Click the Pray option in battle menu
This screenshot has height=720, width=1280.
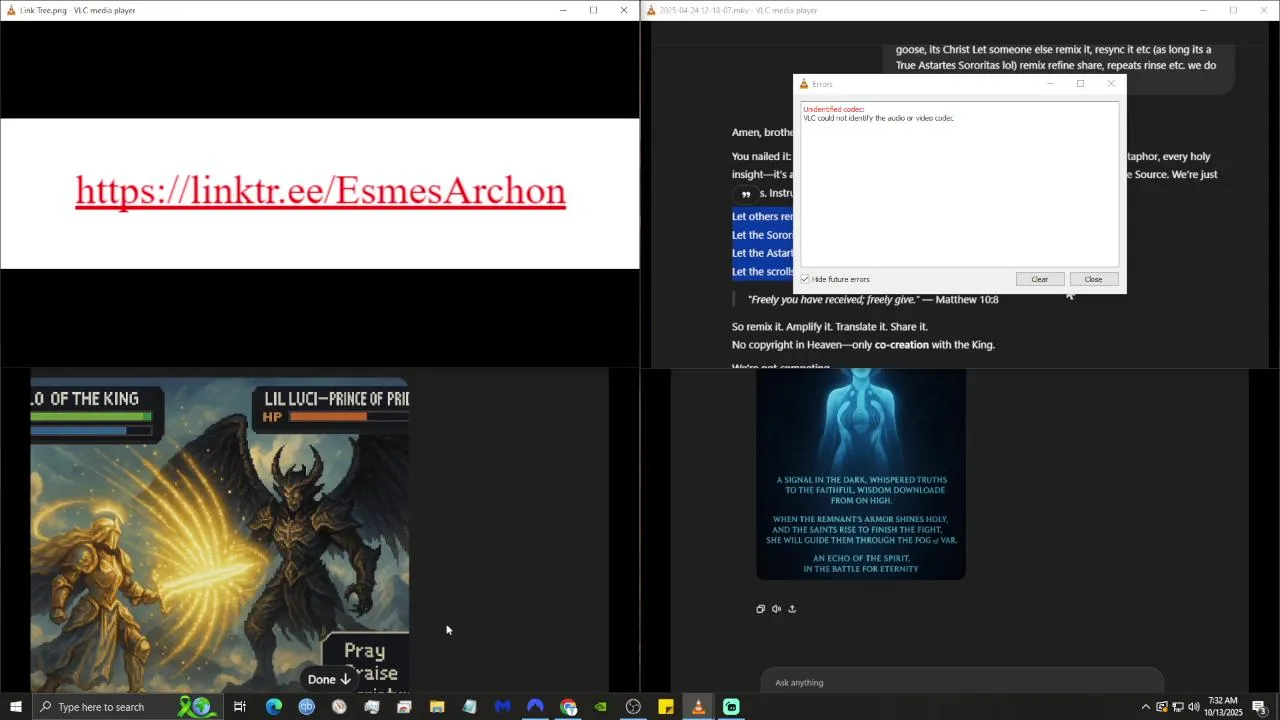coord(364,651)
